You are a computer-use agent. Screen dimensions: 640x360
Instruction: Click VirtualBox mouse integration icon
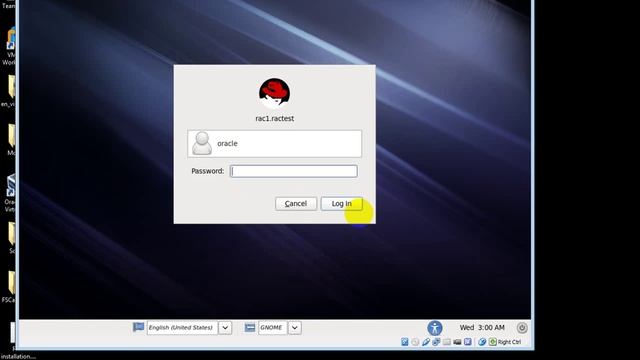[482, 342]
